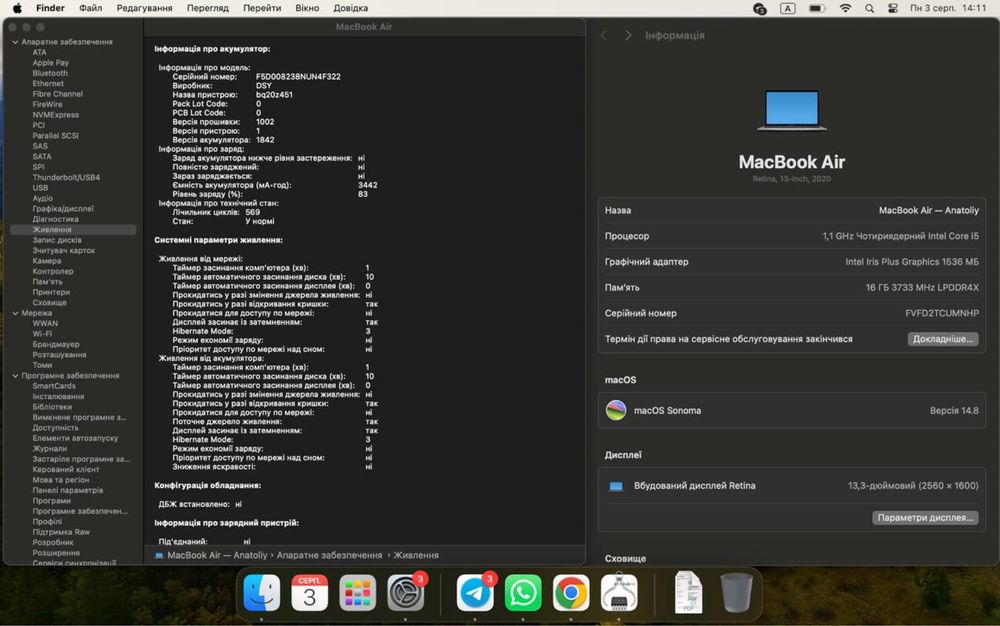Open Control Center in menu bar
1000x626 pixels.
point(893,8)
